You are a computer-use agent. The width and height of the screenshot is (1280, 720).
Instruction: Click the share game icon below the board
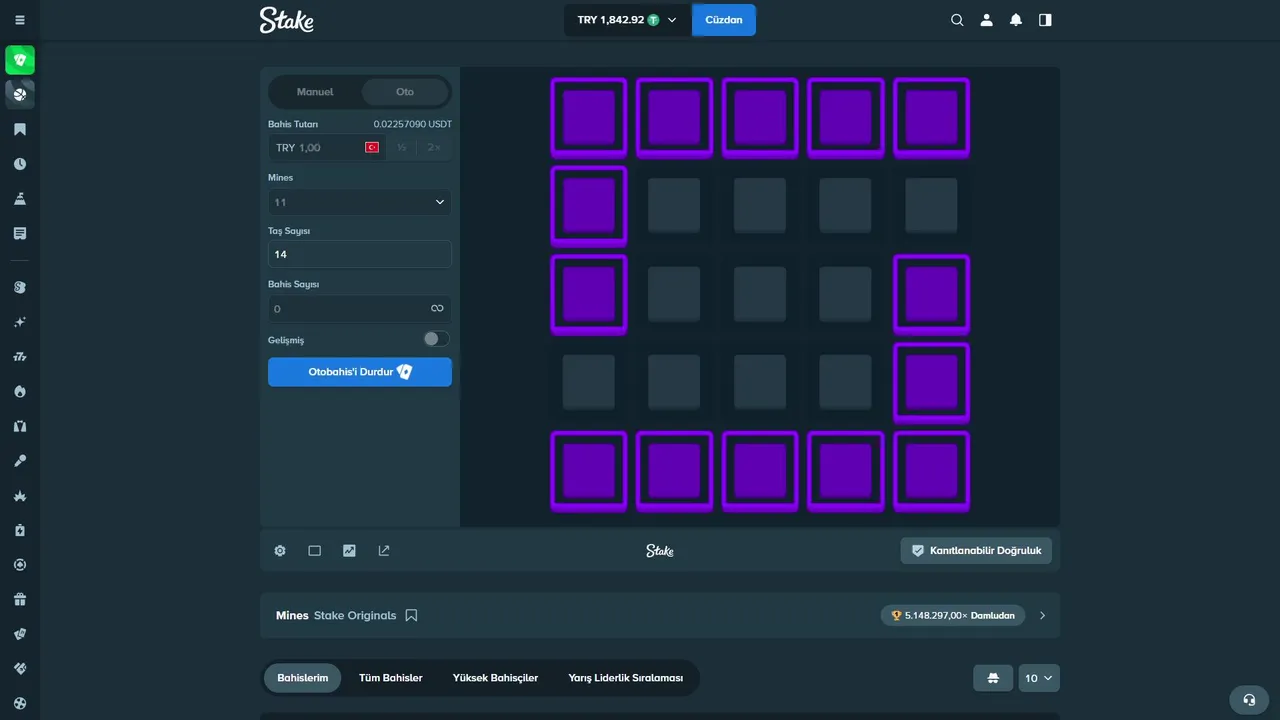(x=384, y=551)
